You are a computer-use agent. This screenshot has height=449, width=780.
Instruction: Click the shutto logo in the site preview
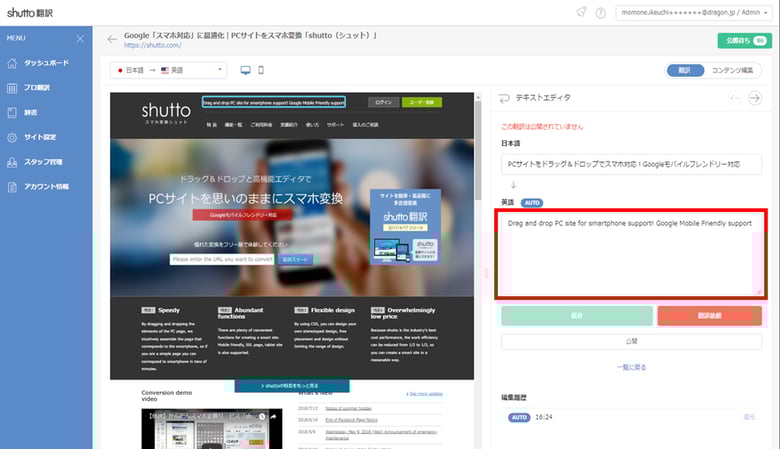(166, 112)
